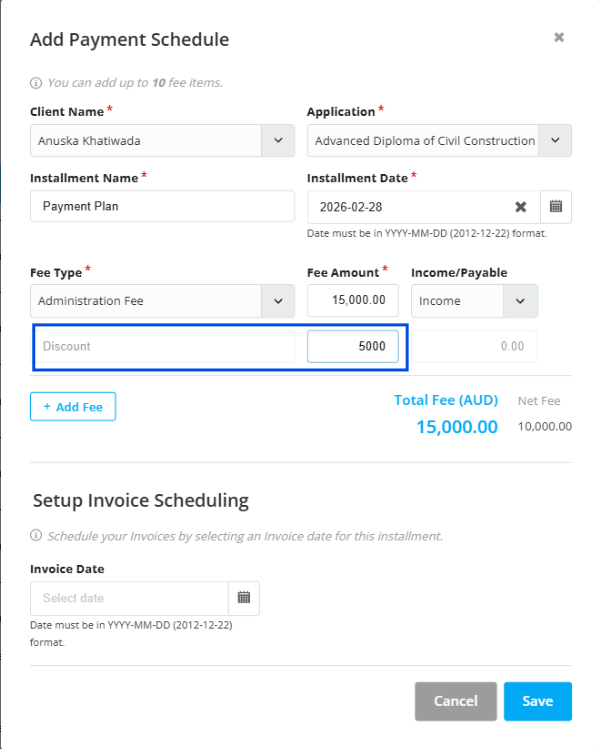The height and width of the screenshot is (749, 600).
Task: Open the Income/Payable dropdown
Action: pyautogui.click(x=520, y=301)
